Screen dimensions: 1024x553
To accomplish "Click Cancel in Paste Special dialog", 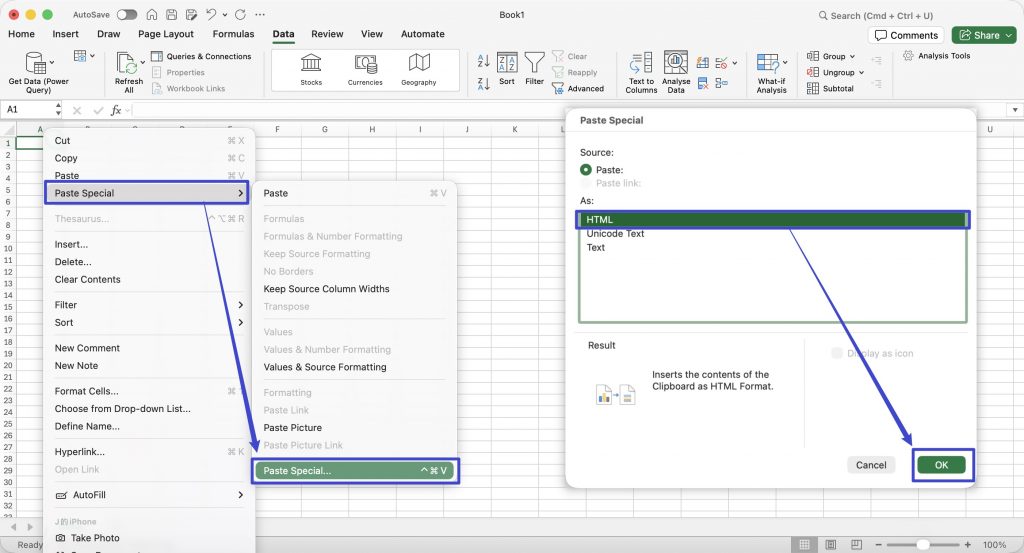I will [x=871, y=465].
